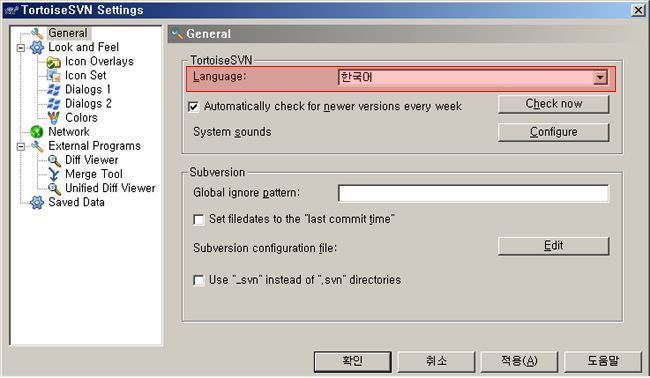Close the TortoiseSVN Settings window
The image size is (650, 378).
point(638,10)
